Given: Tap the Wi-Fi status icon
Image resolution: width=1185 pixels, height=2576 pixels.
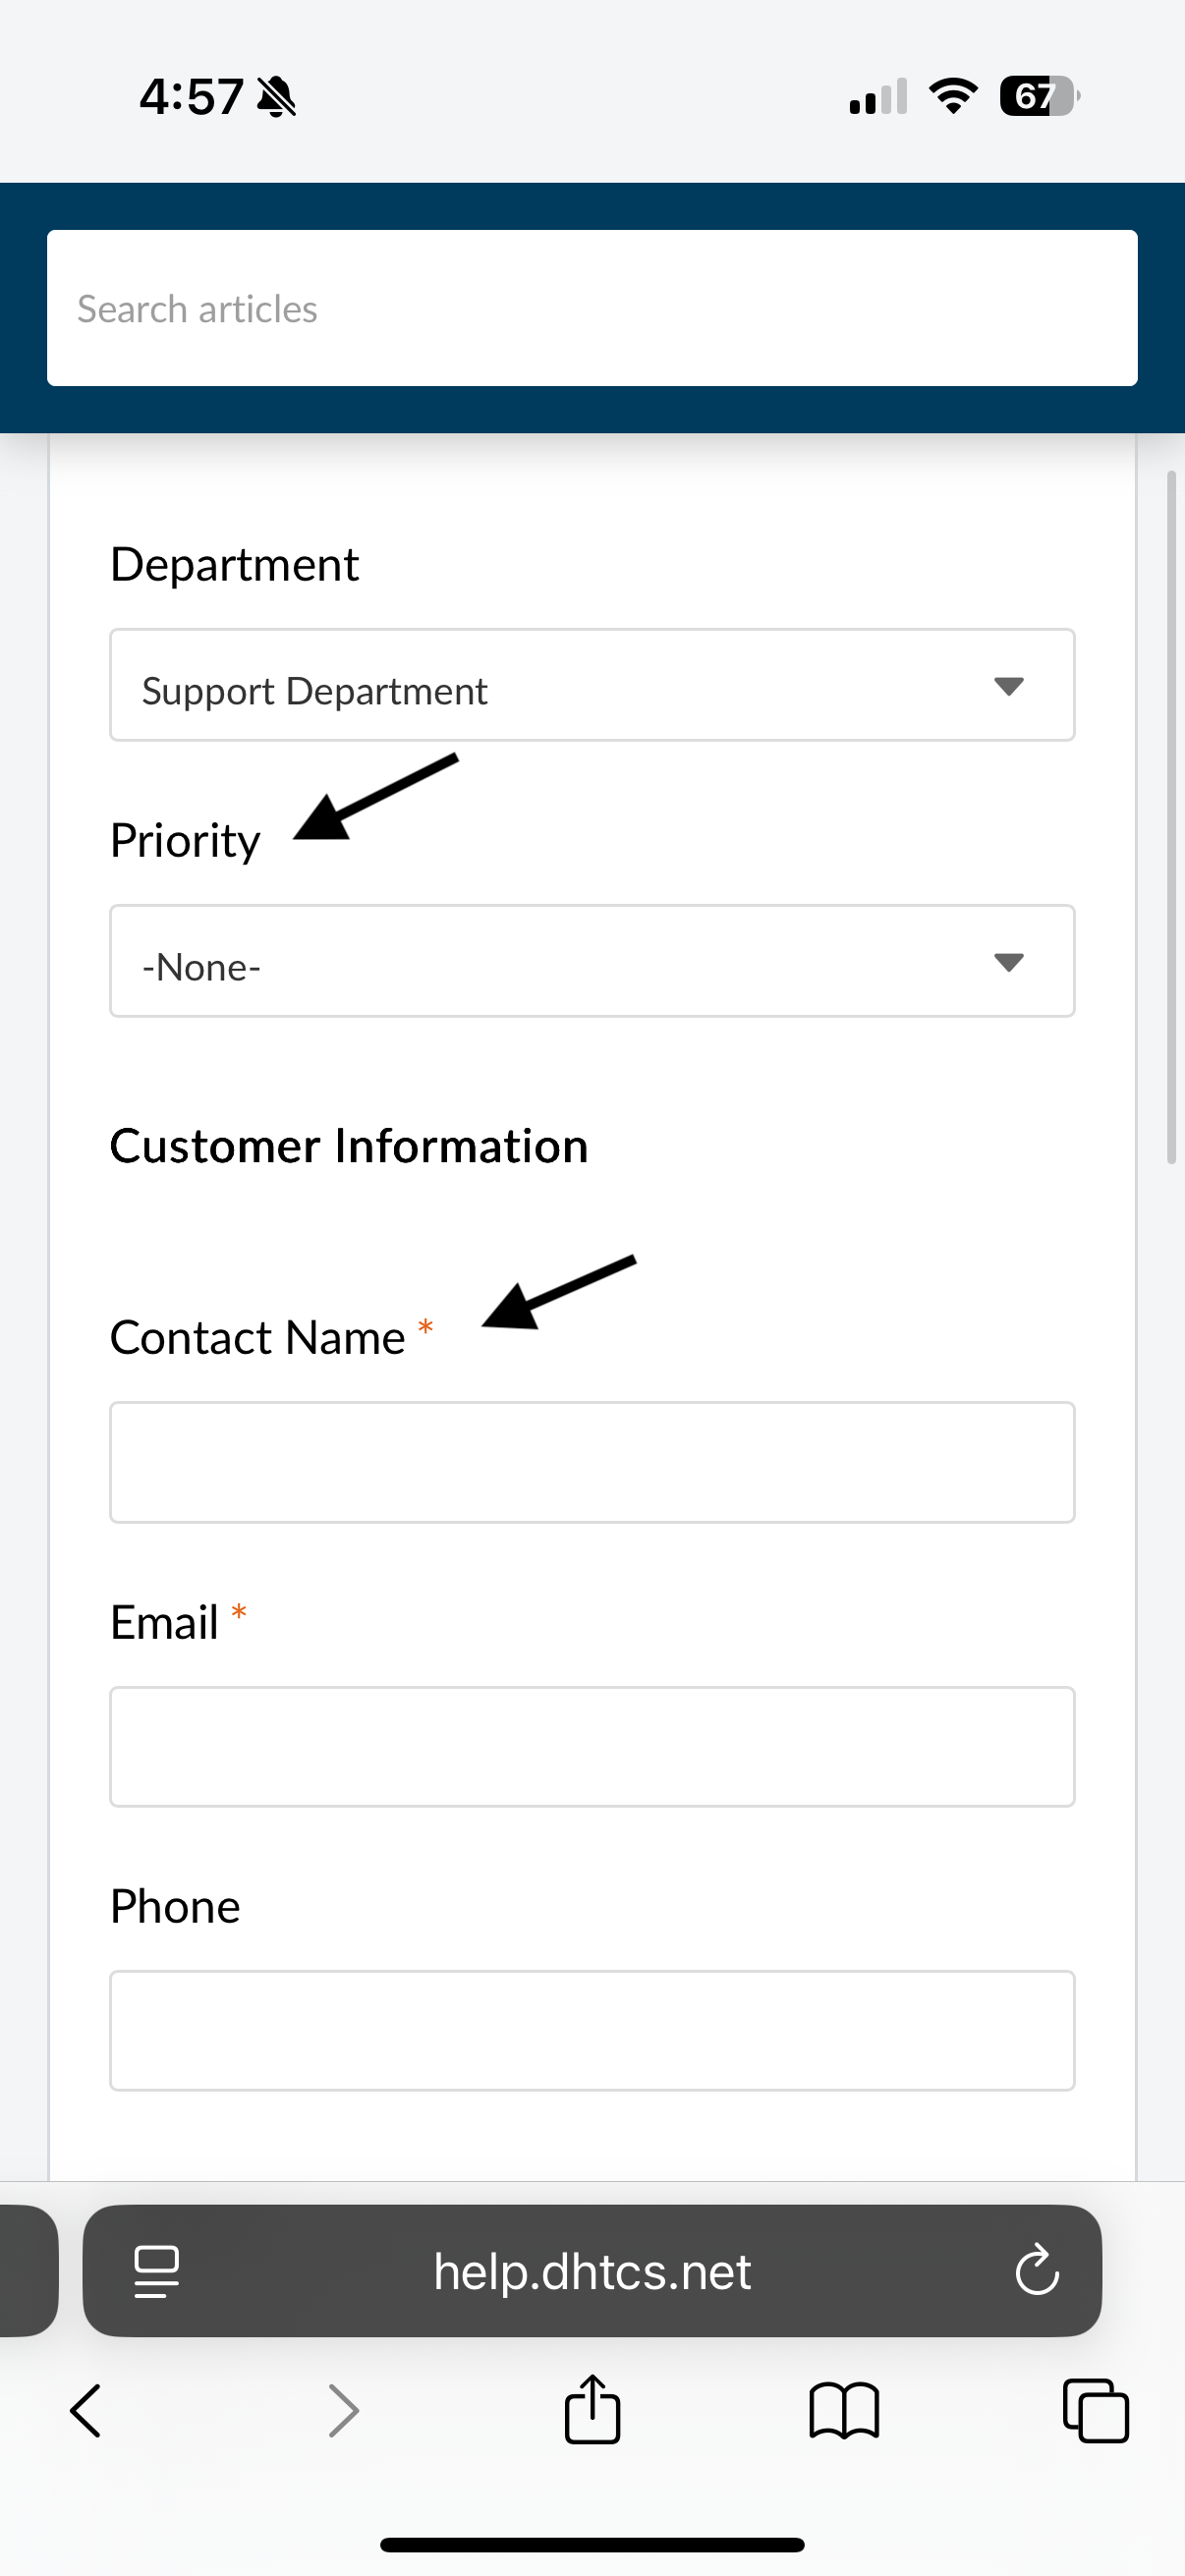Looking at the screenshot, I should coord(953,96).
